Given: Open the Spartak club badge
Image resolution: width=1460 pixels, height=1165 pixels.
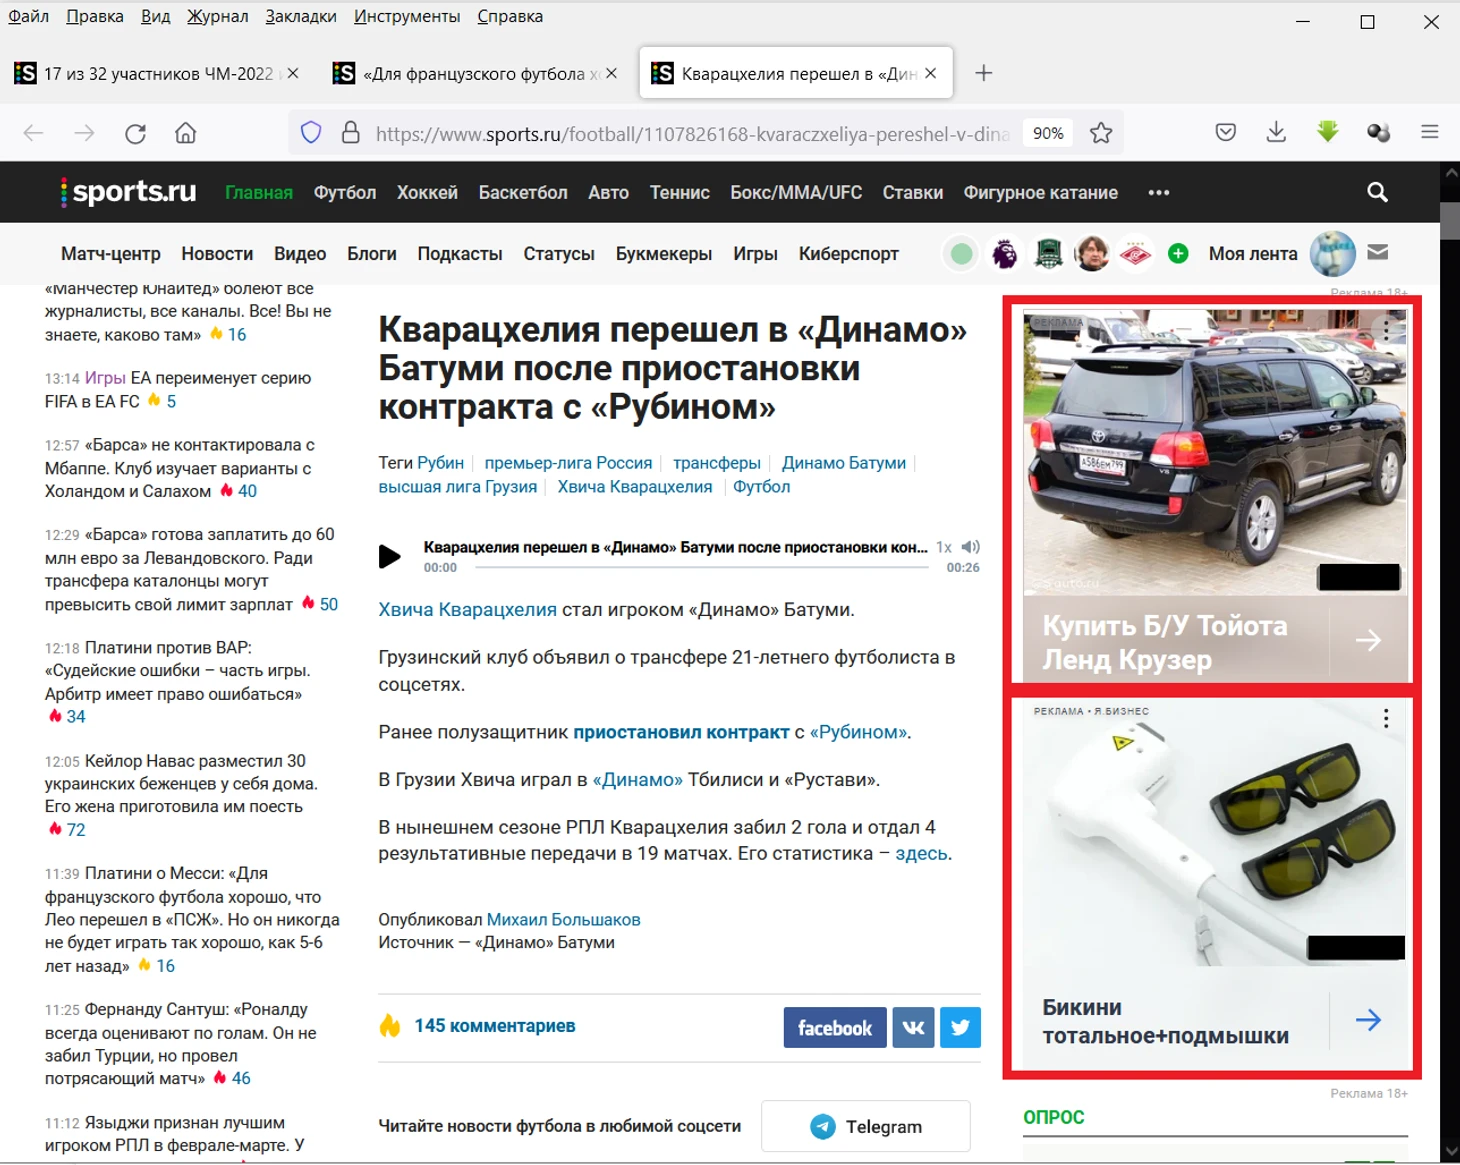Looking at the screenshot, I should click(1135, 254).
